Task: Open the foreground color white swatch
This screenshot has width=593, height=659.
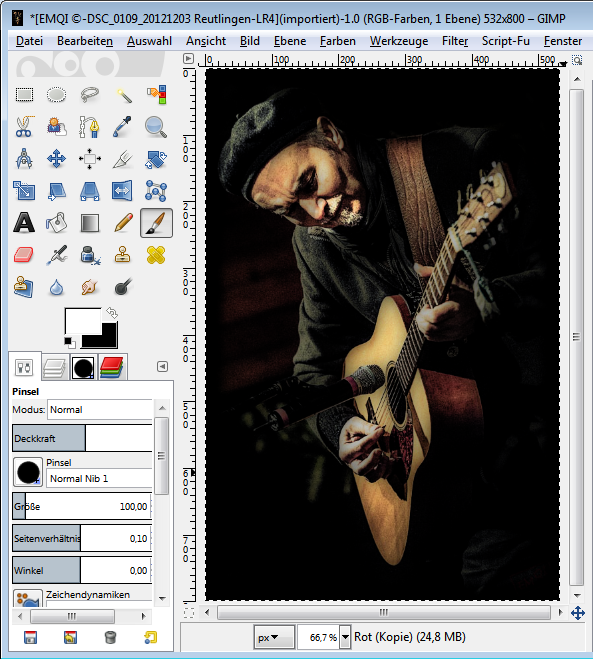Action: pos(81,320)
